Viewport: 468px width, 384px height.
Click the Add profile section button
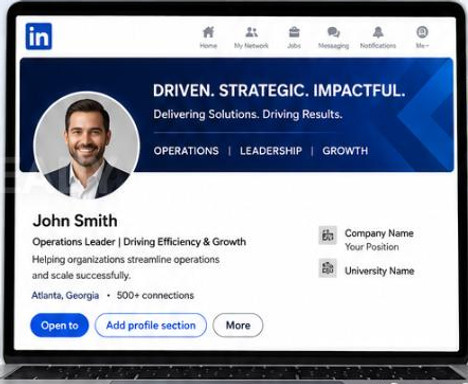[151, 325]
